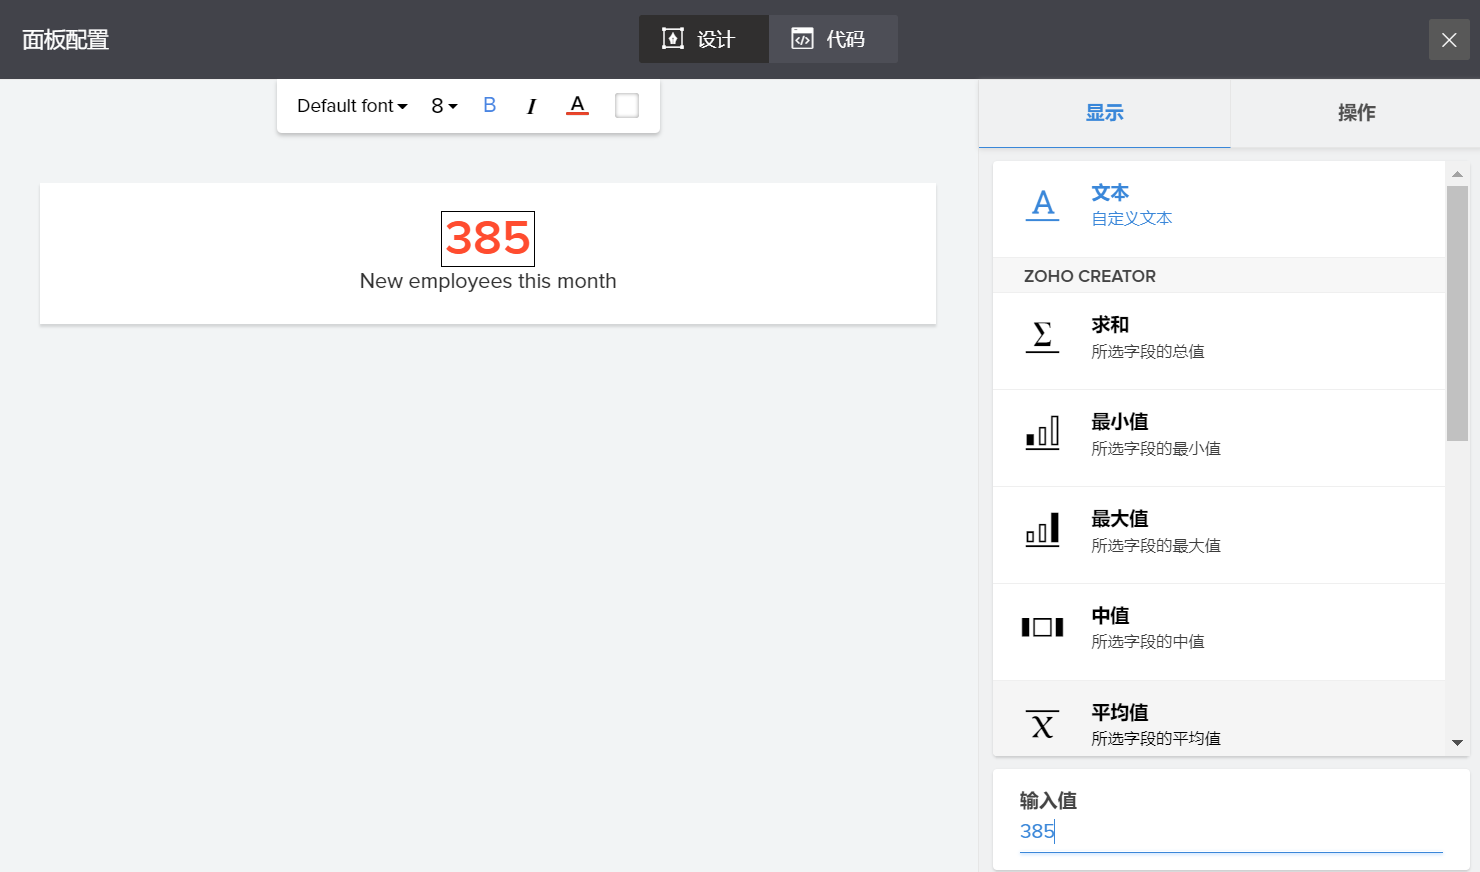Select the median value icon
This screenshot has height=872, width=1480.
point(1042,628)
